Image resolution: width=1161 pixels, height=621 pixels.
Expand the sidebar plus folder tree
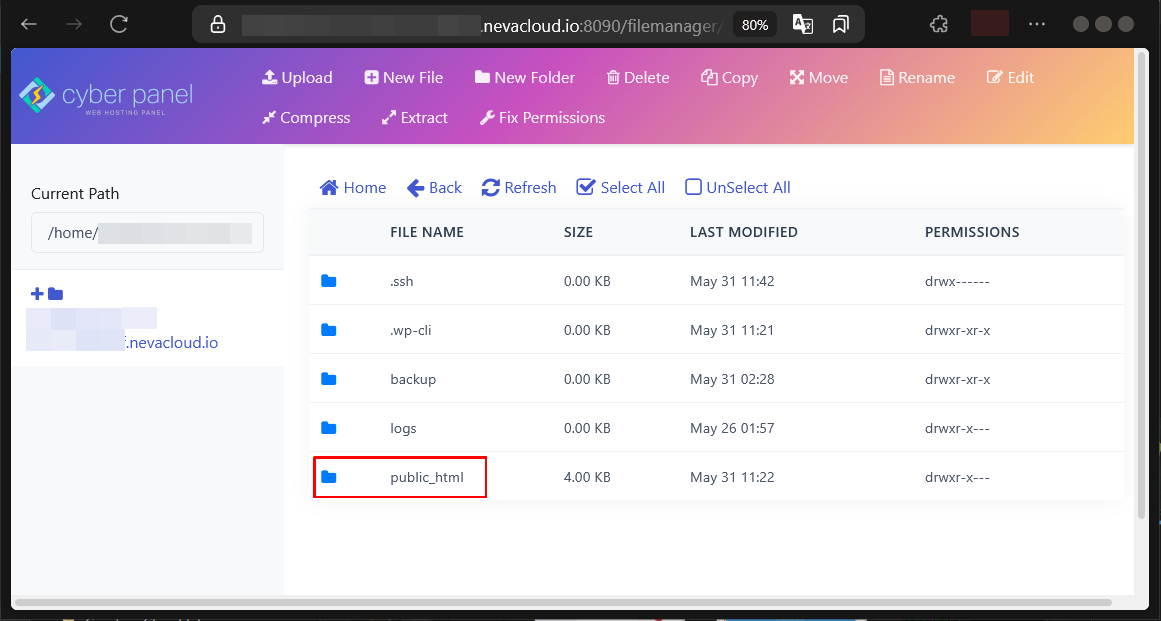pos(47,295)
